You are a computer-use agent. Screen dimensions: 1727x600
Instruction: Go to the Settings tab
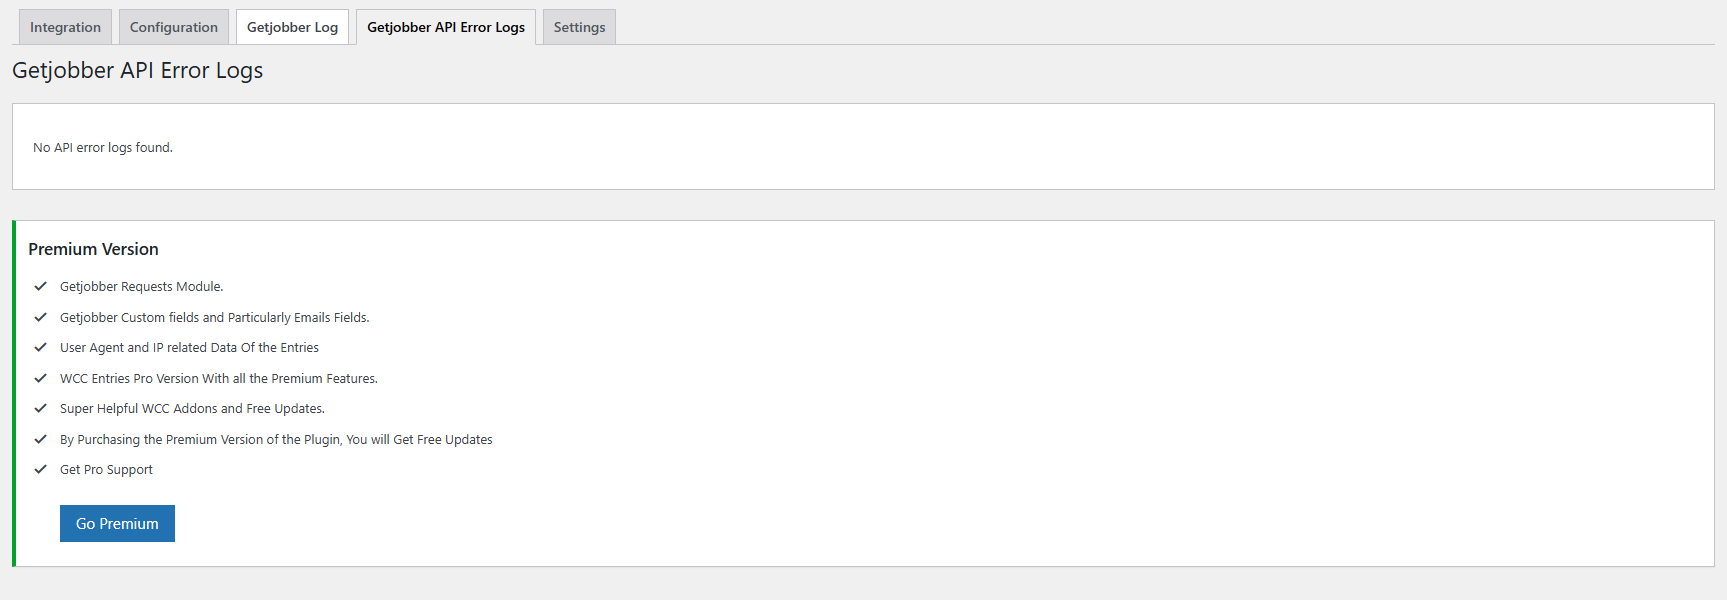pyautogui.click(x=579, y=27)
